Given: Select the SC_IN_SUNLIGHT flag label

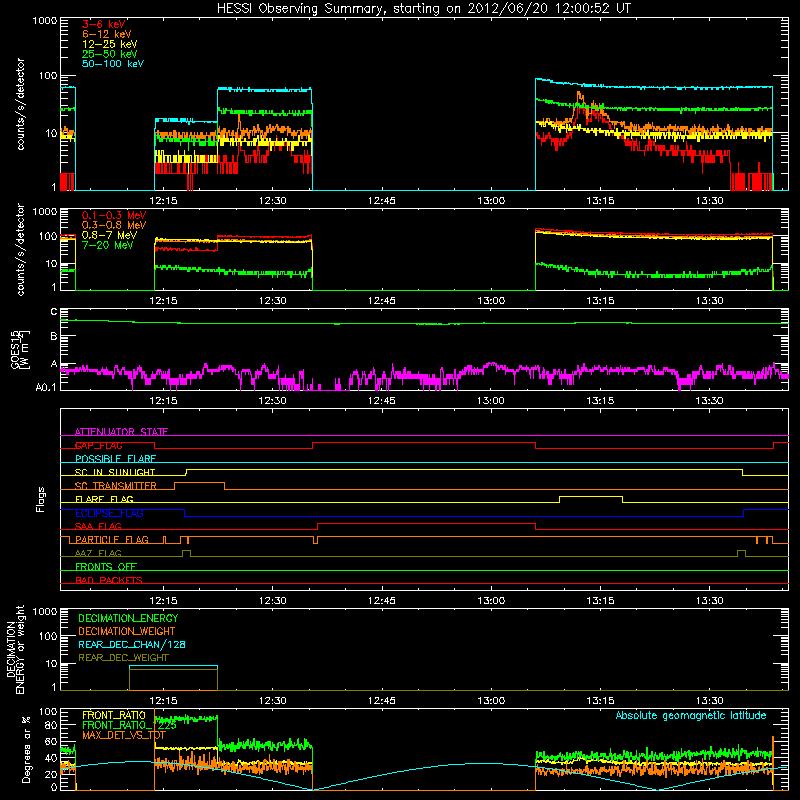Looking at the screenshot, I should 115,472.
